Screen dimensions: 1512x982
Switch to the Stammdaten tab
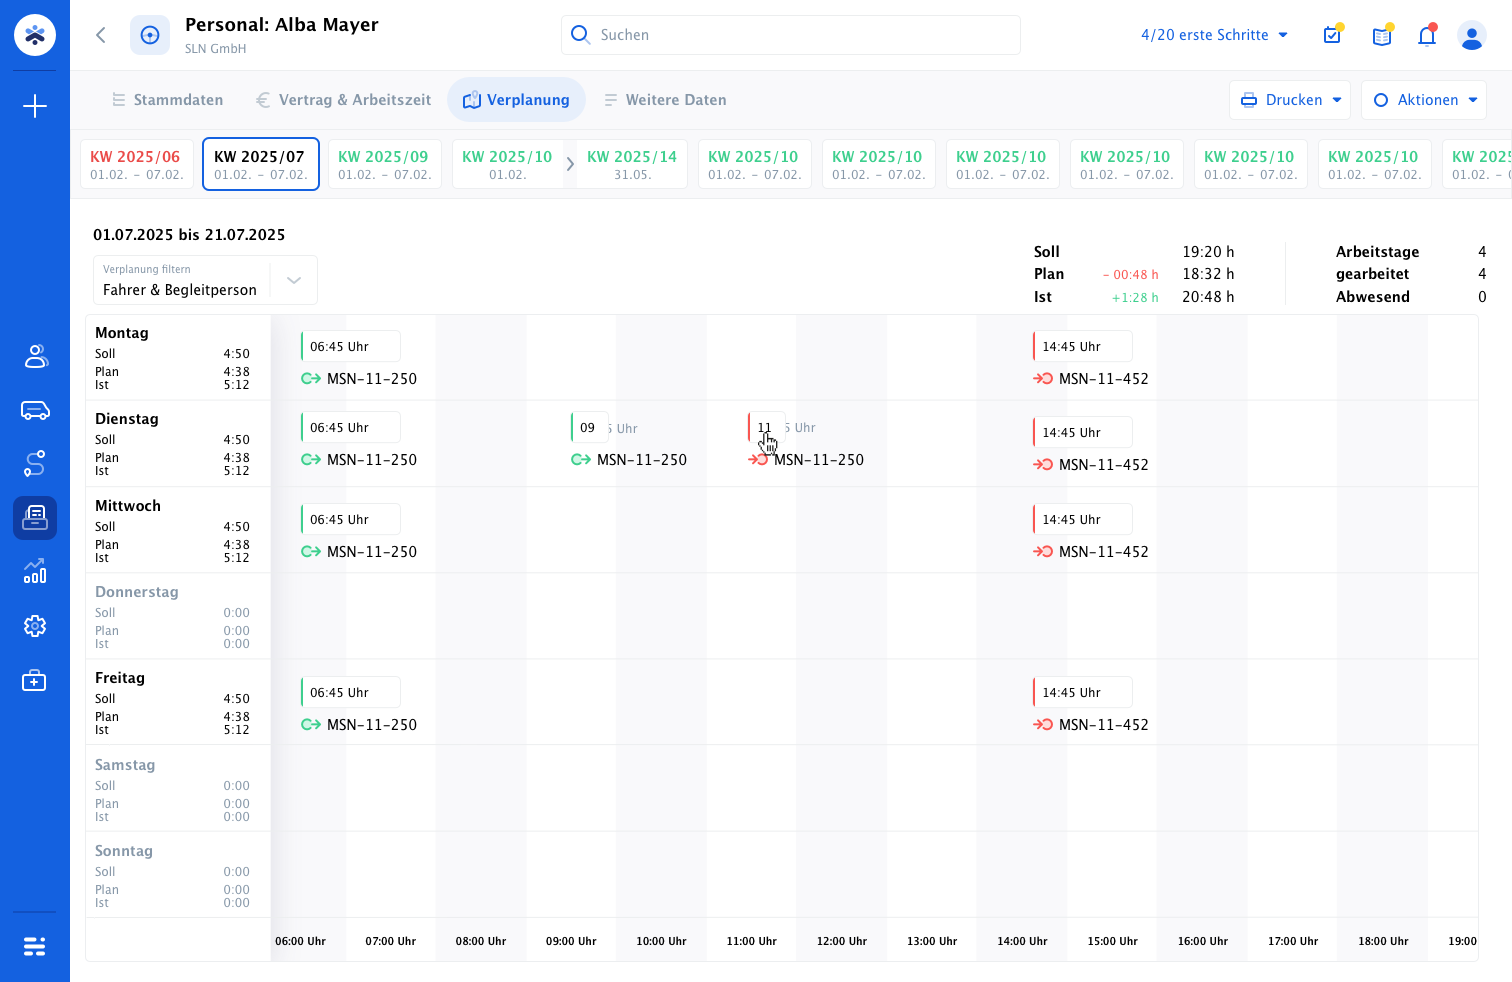pos(168,100)
